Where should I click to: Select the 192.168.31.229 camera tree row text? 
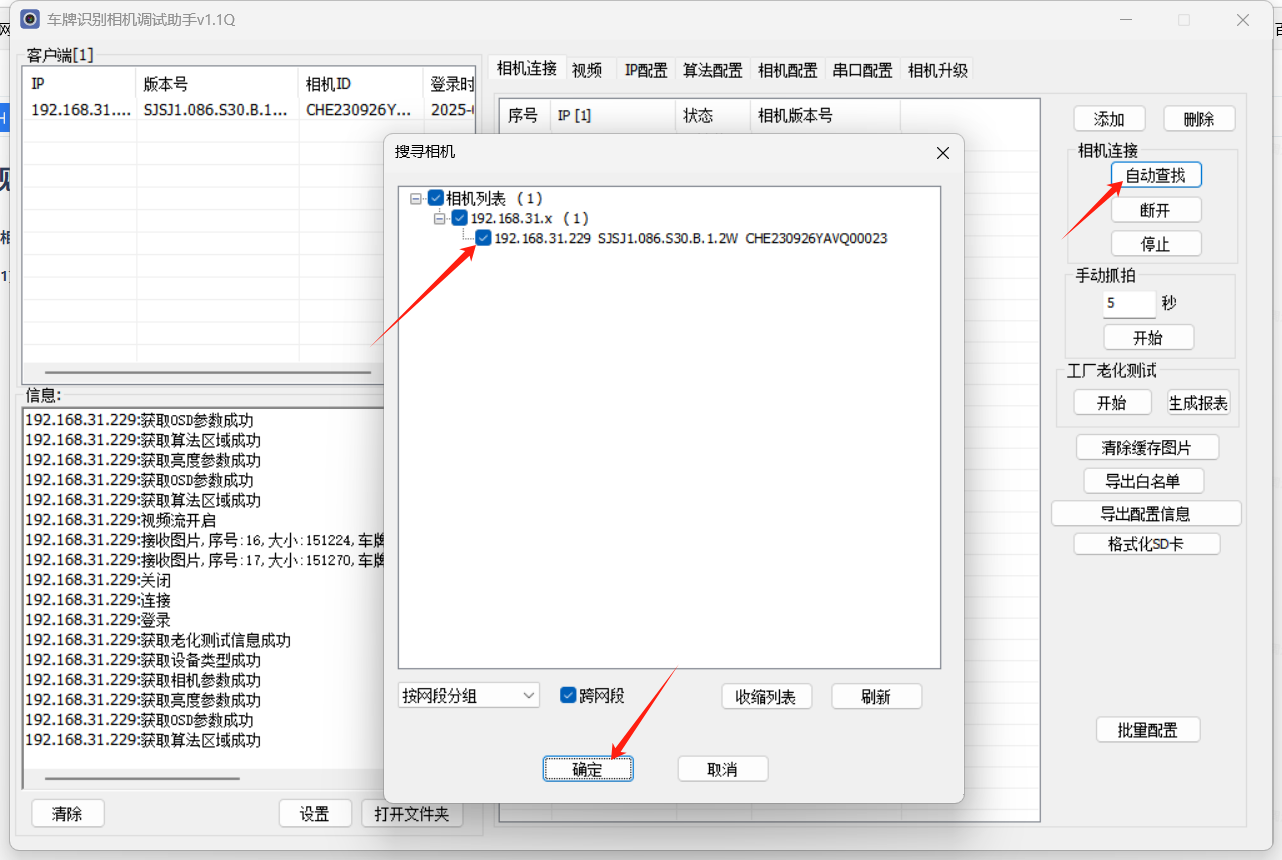(691, 238)
